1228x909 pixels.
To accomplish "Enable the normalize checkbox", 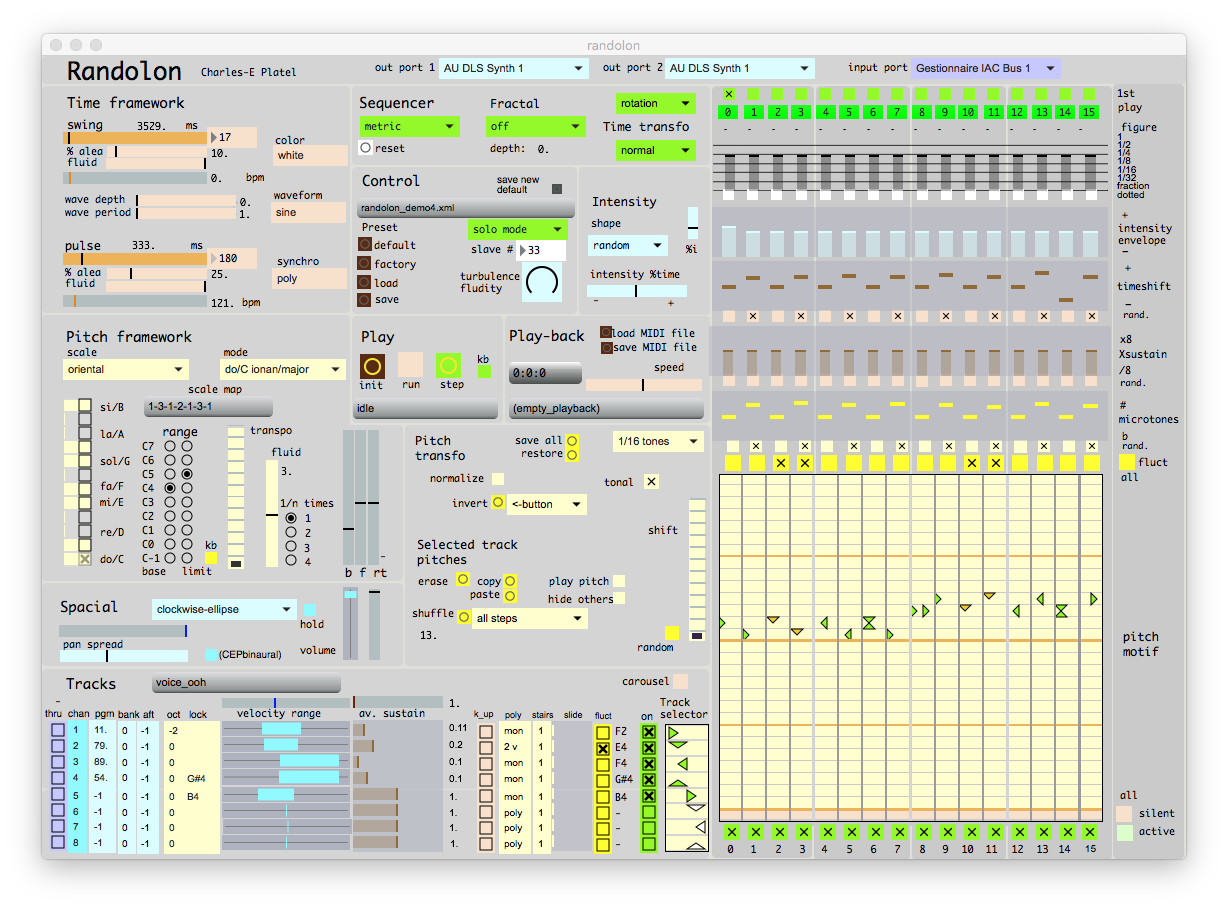I will tap(497, 479).
